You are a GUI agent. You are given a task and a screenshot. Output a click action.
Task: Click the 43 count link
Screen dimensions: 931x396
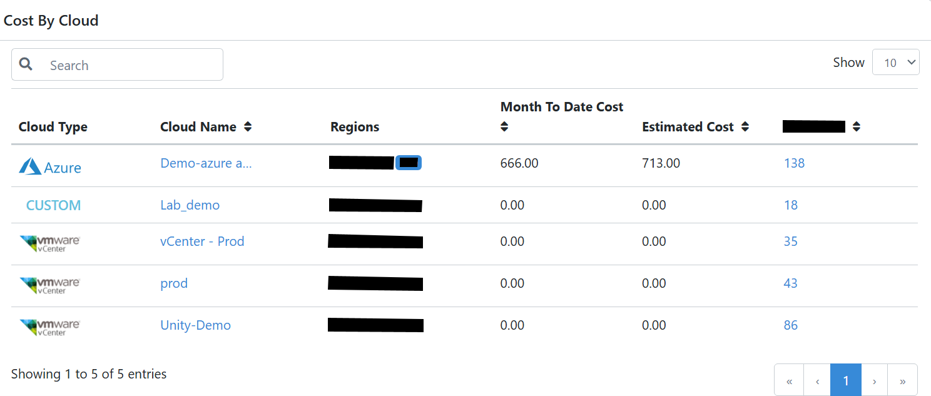pos(790,284)
